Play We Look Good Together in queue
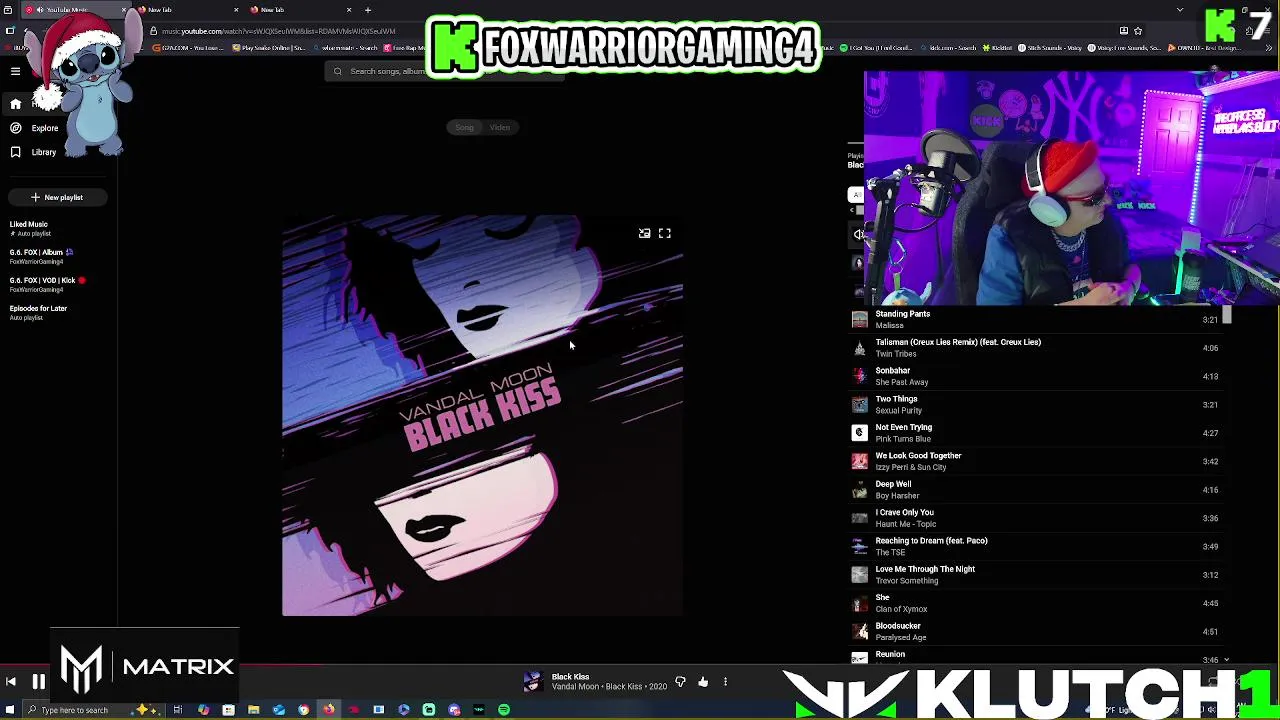Viewport: 1280px width, 720px height. pyautogui.click(x=1038, y=461)
